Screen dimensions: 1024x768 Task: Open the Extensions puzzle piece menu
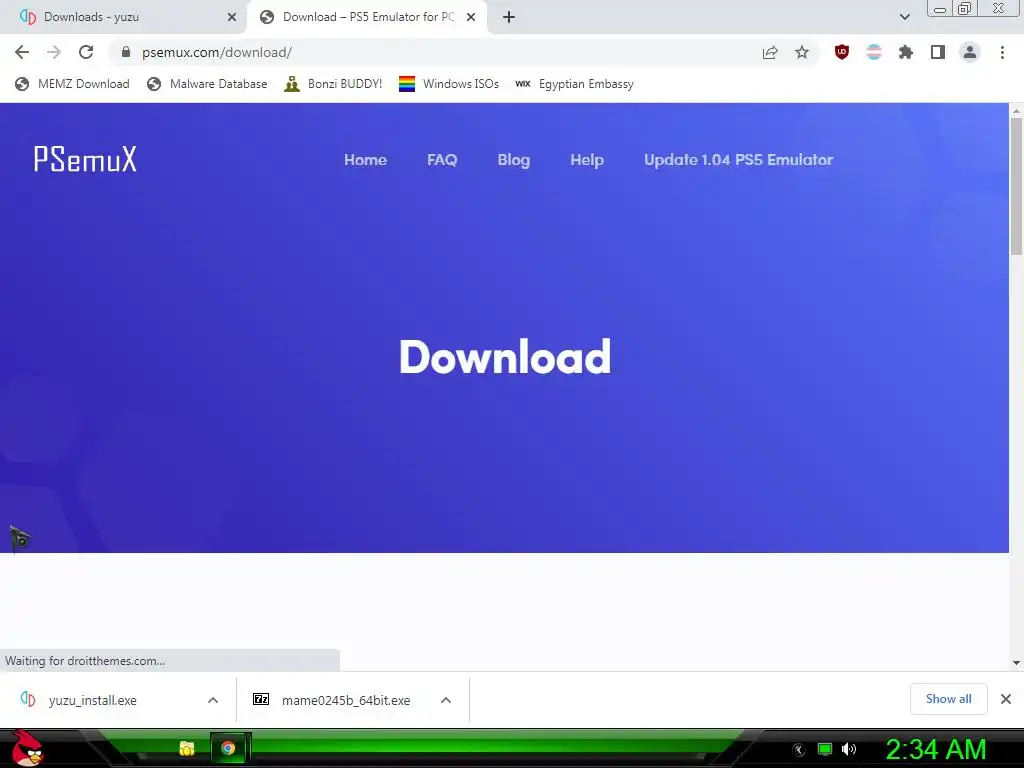coord(906,52)
